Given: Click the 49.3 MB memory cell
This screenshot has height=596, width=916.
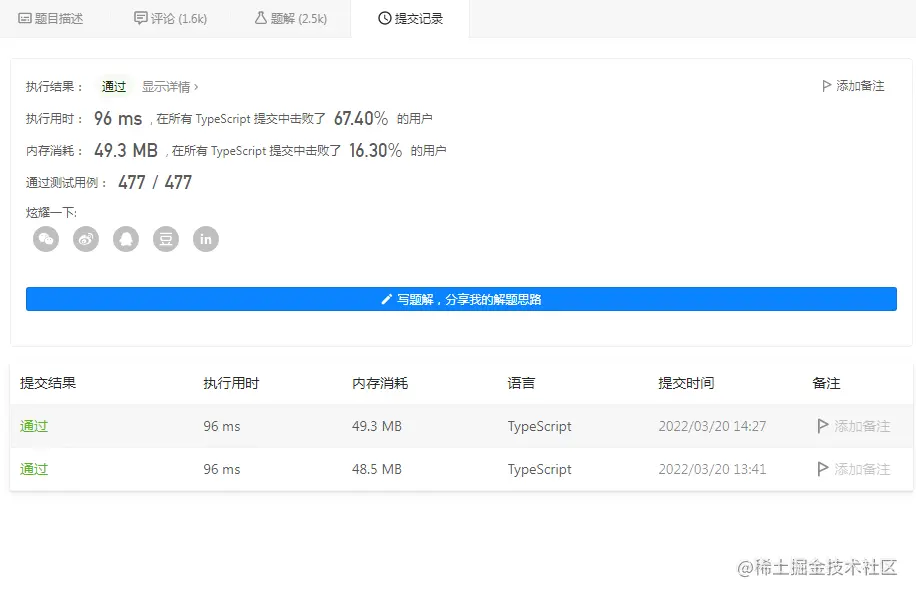Looking at the screenshot, I should click(377, 426).
